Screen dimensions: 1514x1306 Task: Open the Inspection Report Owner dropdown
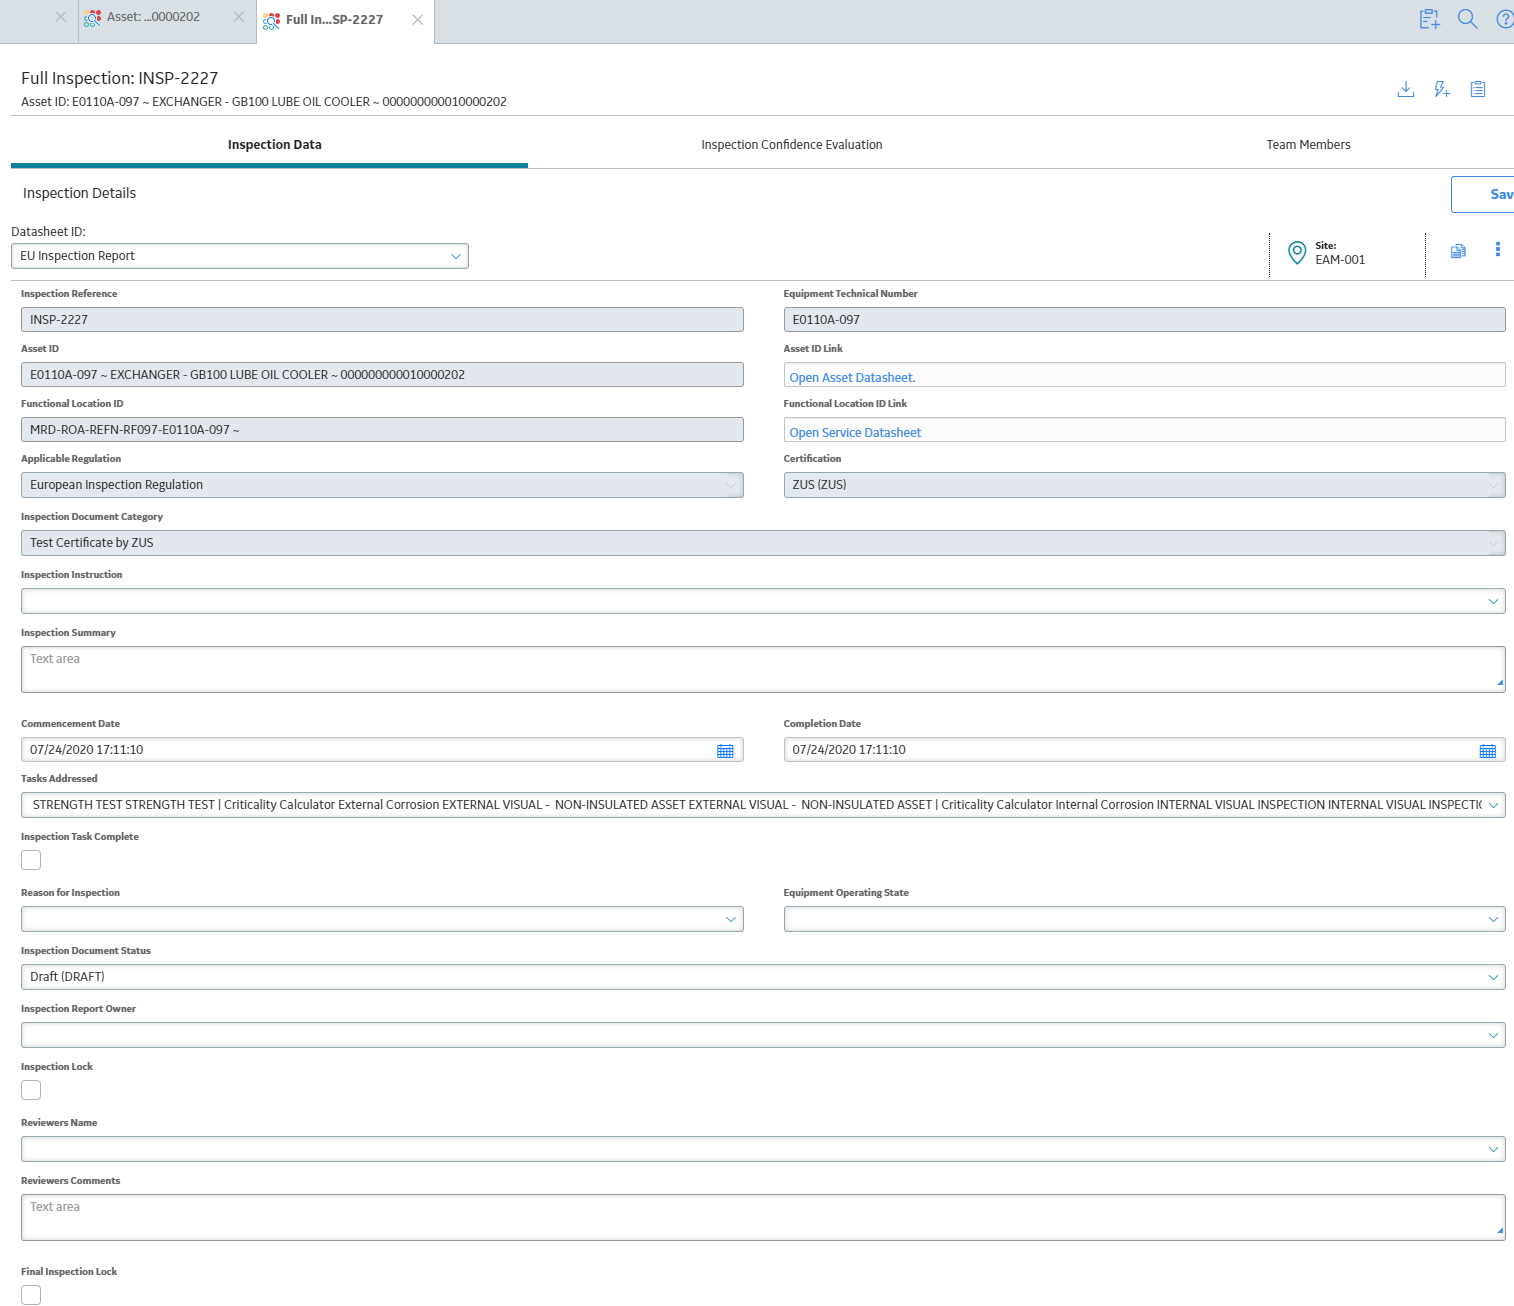tap(763, 1035)
